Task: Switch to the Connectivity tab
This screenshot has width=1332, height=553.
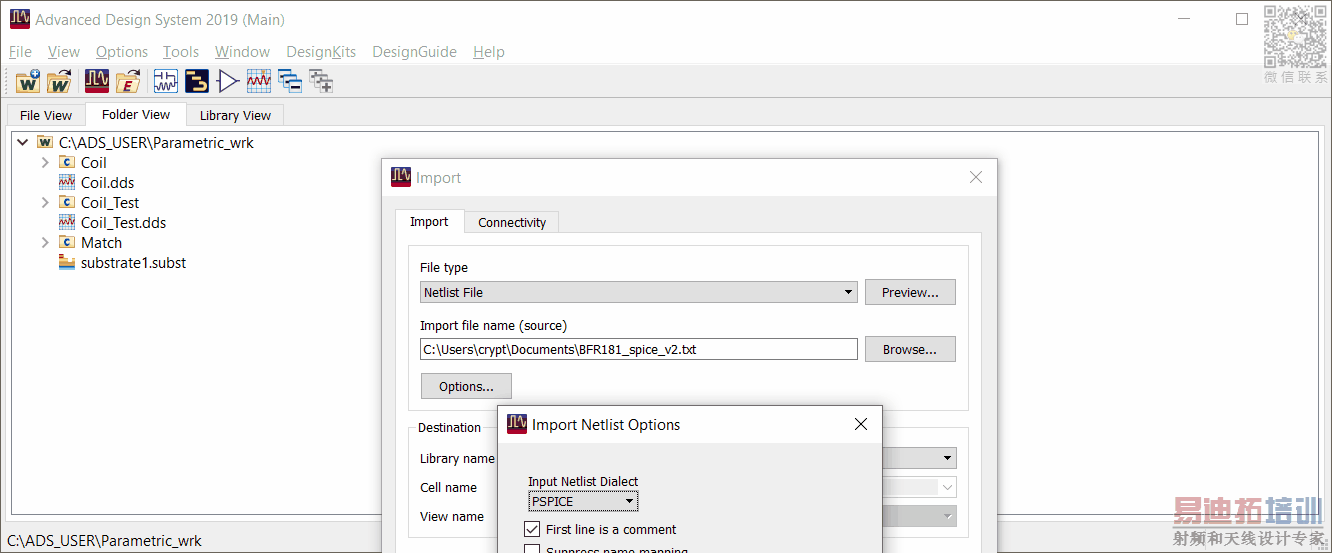Action: tap(512, 222)
